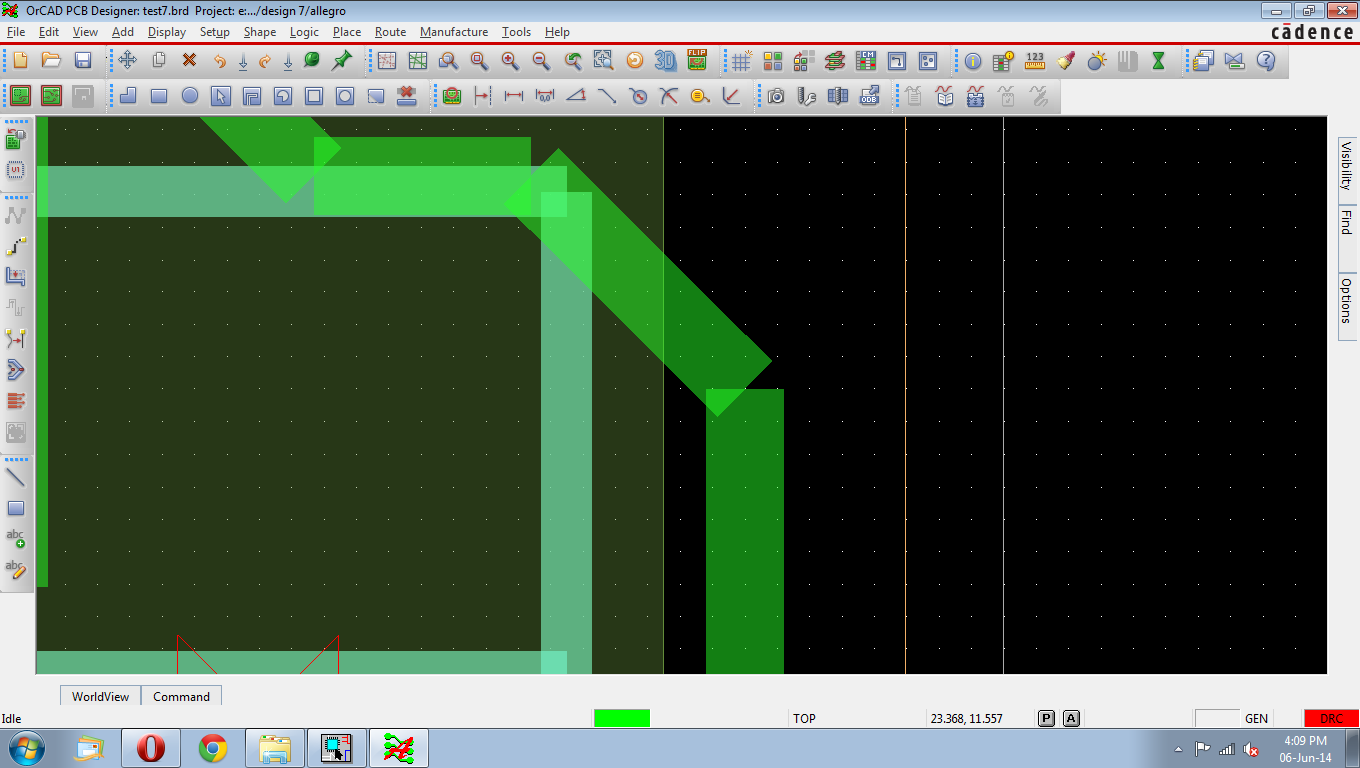Viewport: 1360px width, 768px height.
Task: Click the Show Element info icon
Action: (x=973, y=61)
